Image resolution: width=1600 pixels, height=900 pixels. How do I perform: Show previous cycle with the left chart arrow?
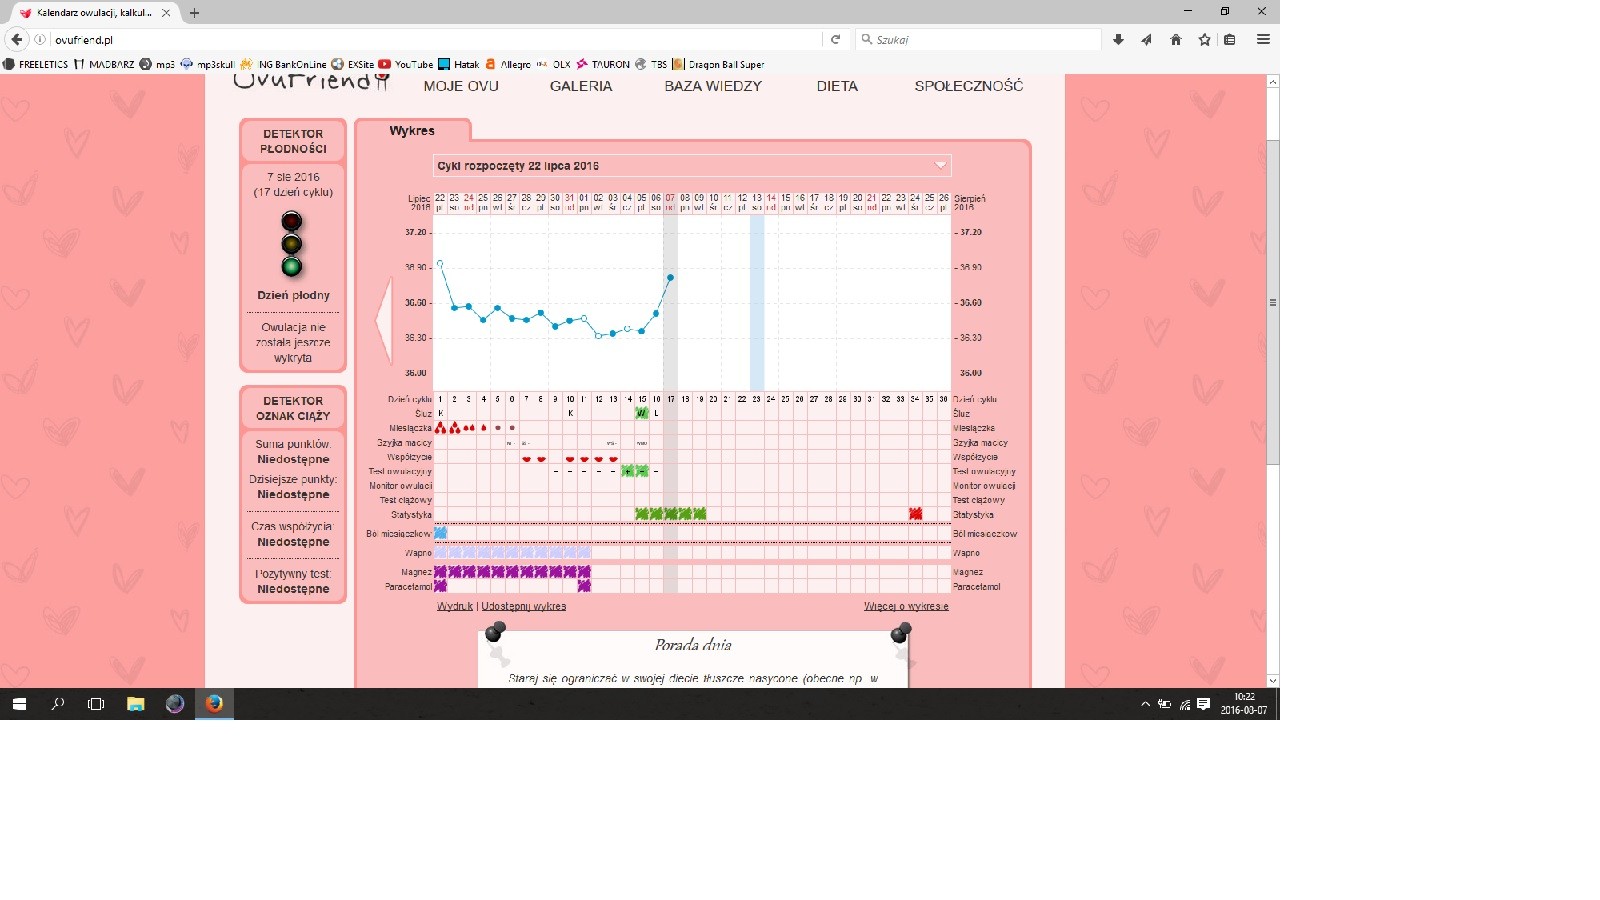384,320
